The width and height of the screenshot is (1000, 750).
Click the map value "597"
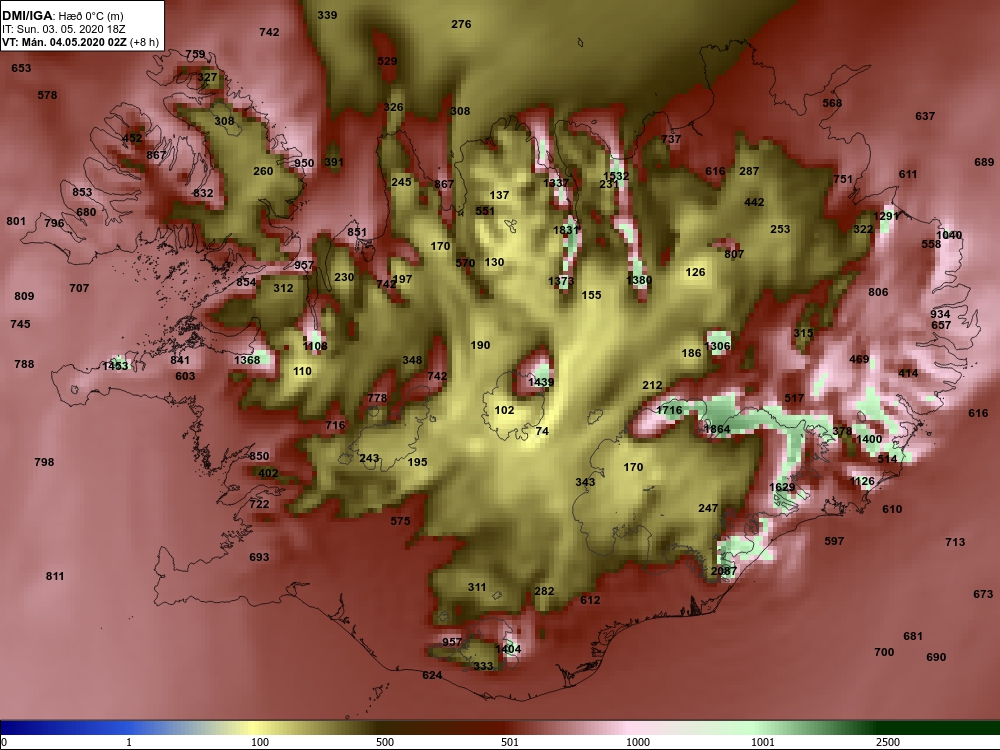click(x=834, y=541)
